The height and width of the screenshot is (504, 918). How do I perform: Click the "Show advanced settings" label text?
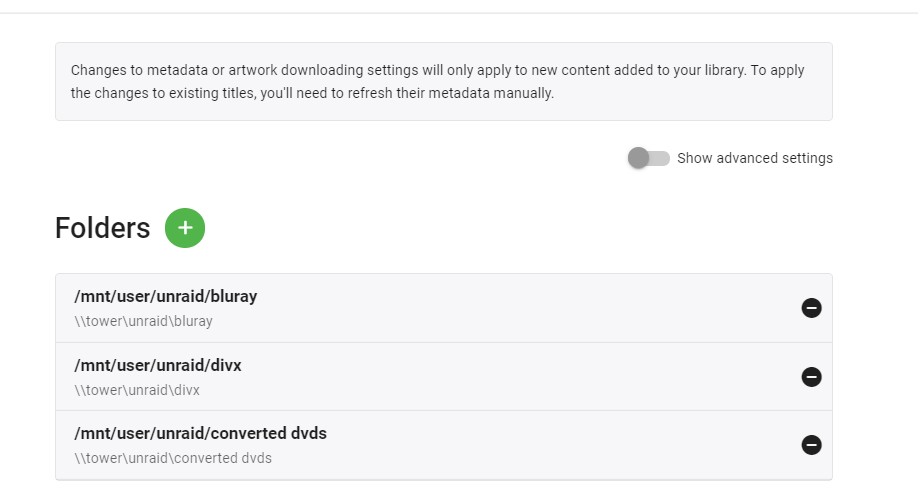[x=754, y=158]
